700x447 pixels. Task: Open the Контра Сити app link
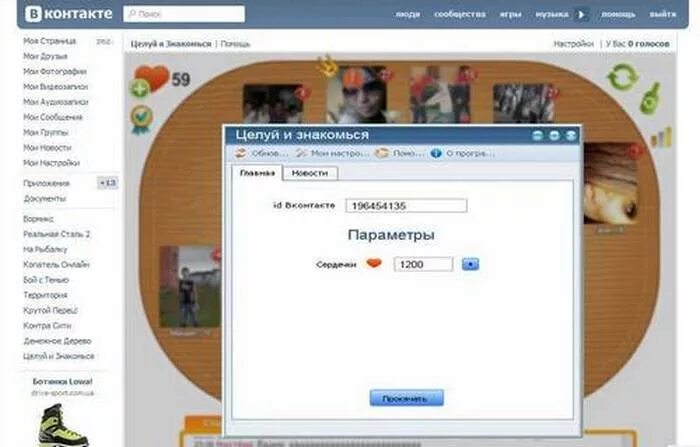pos(47,326)
